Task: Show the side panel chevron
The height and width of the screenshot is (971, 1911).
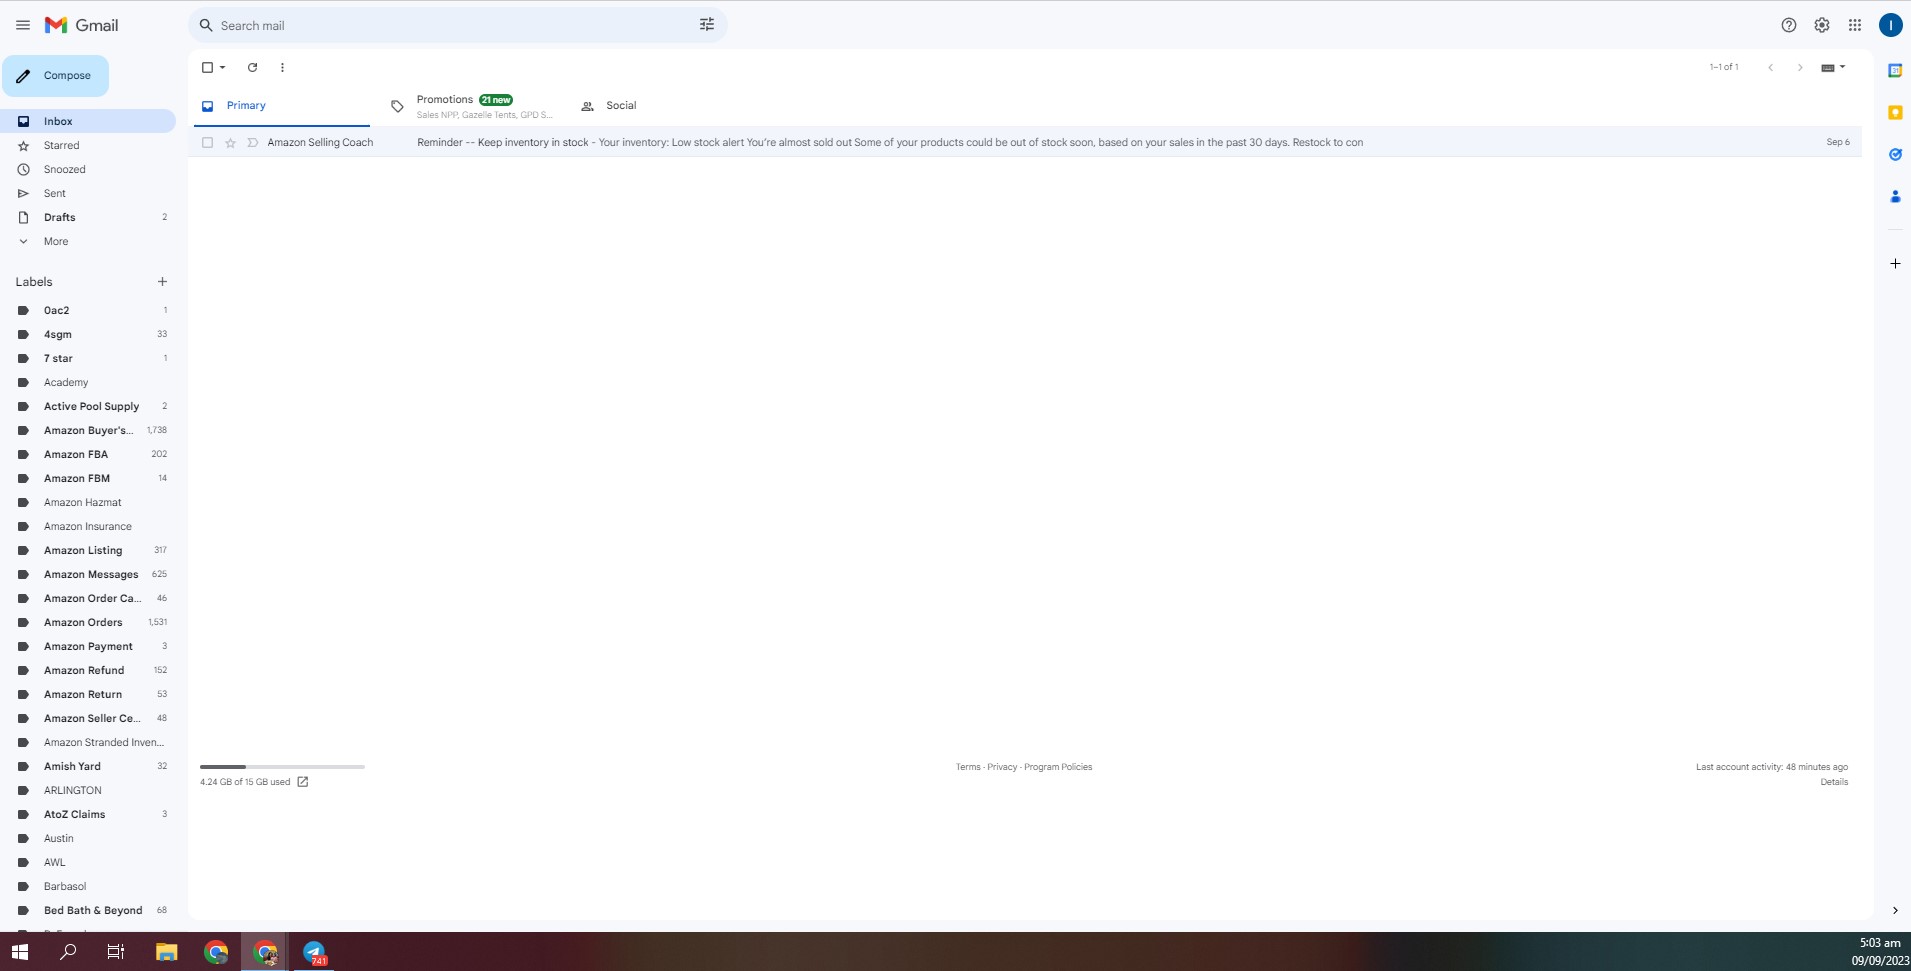Action: (1895, 910)
